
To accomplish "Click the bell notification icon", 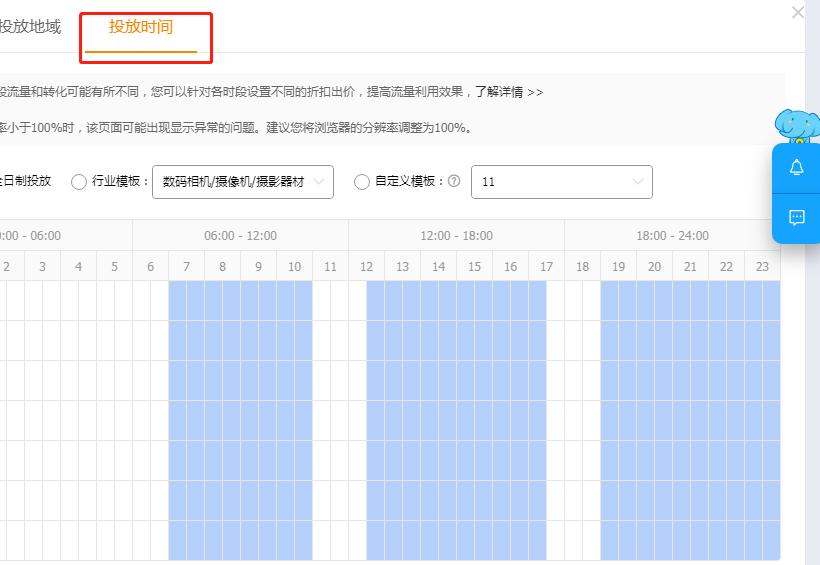I will coord(796,167).
